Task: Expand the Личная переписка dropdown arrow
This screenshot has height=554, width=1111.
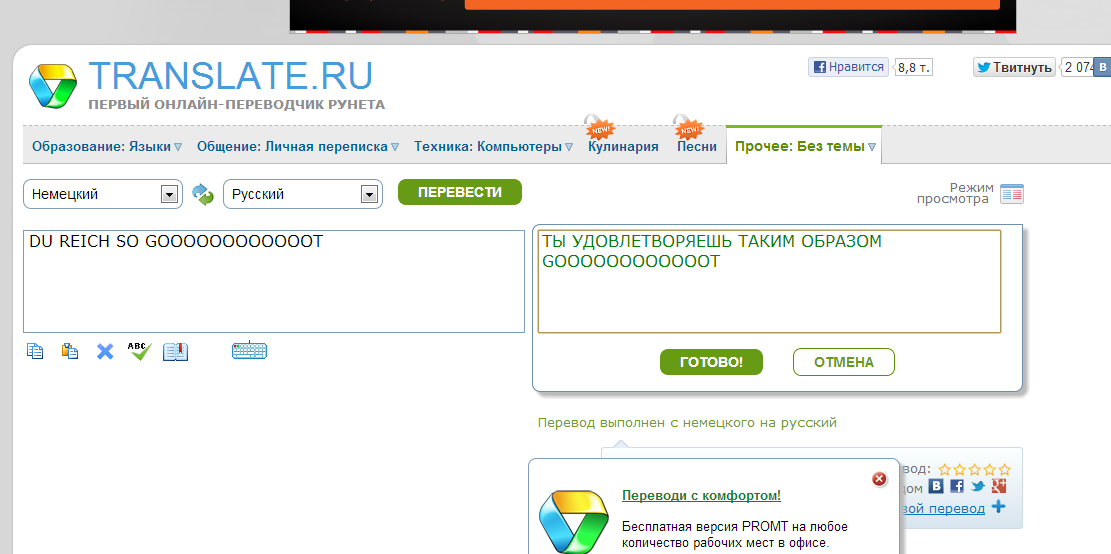Action: pyautogui.click(x=395, y=147)
